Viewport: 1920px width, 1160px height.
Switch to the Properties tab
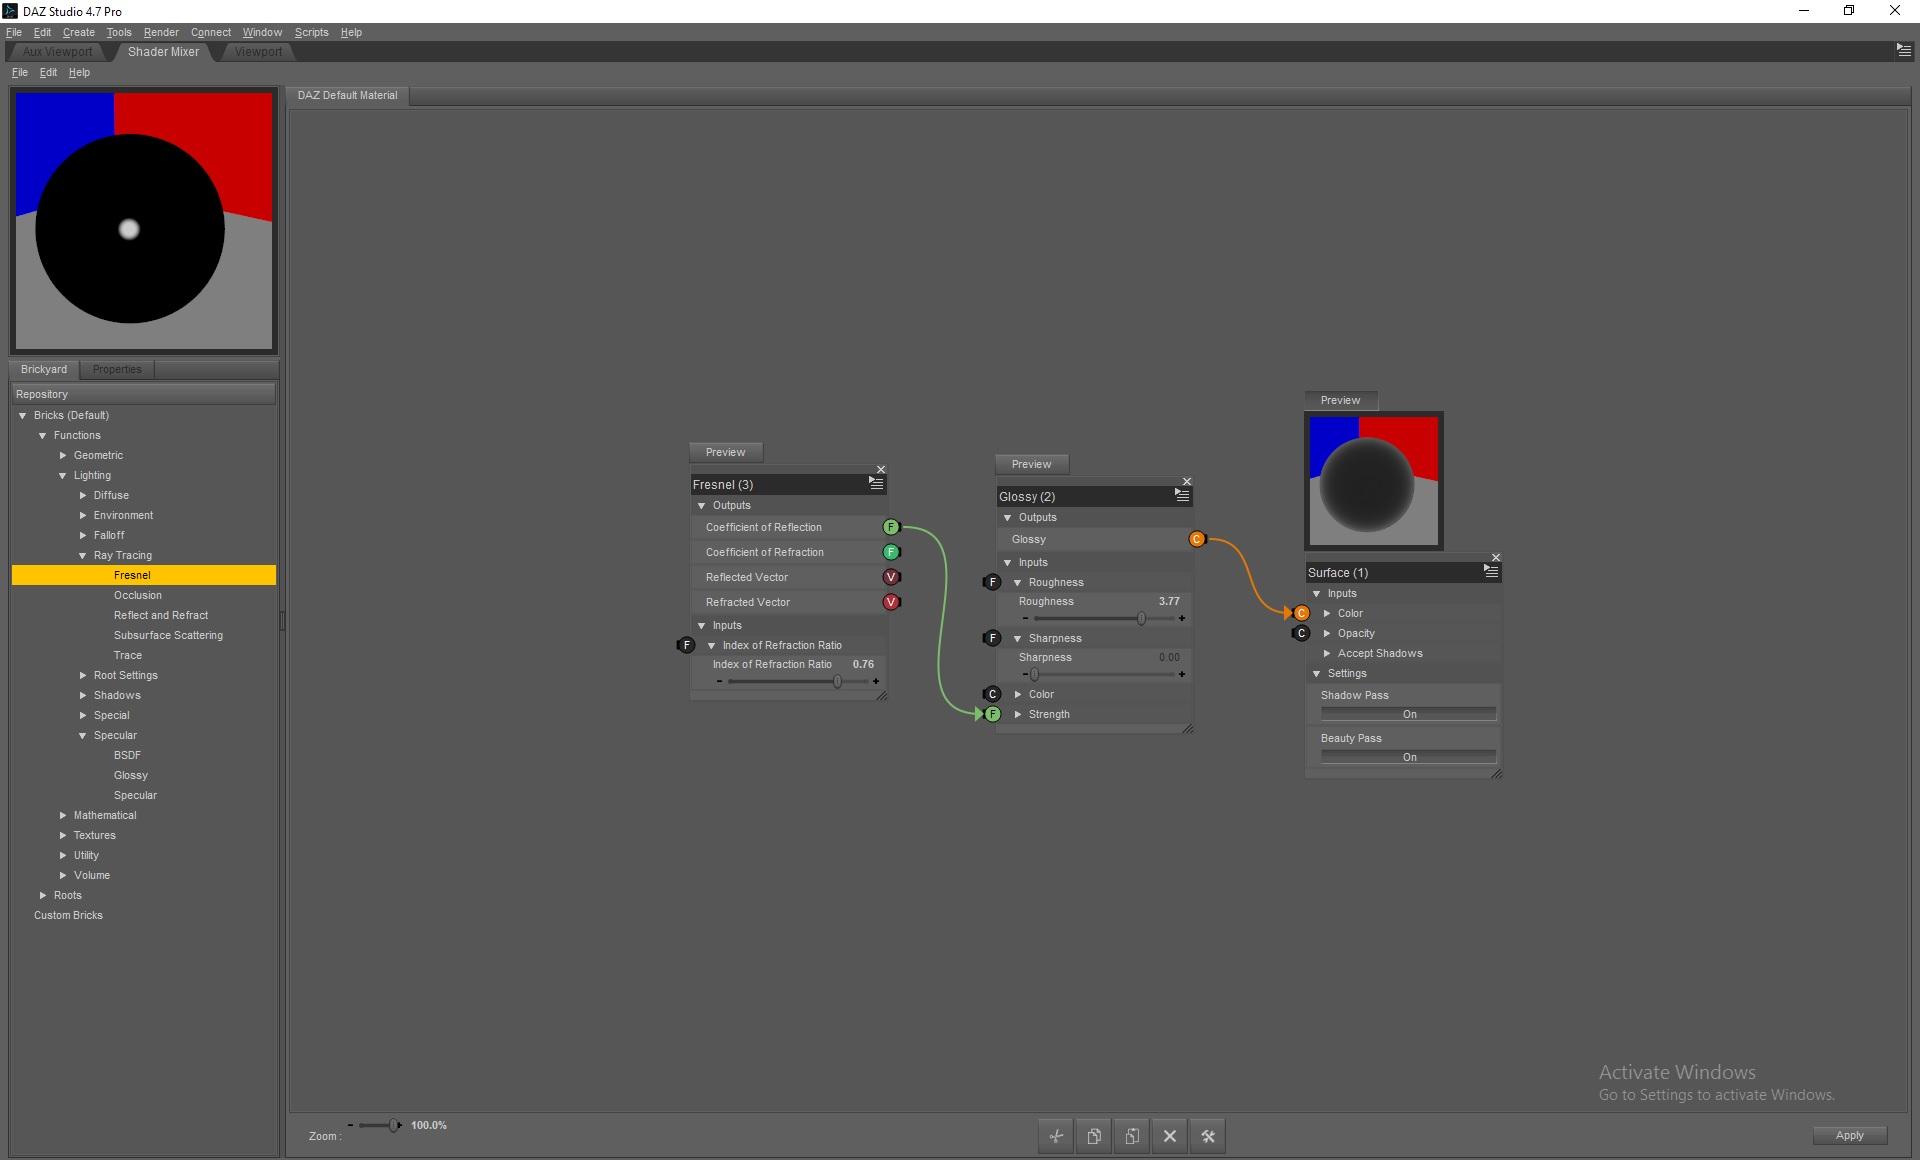[x=117, y=369]
